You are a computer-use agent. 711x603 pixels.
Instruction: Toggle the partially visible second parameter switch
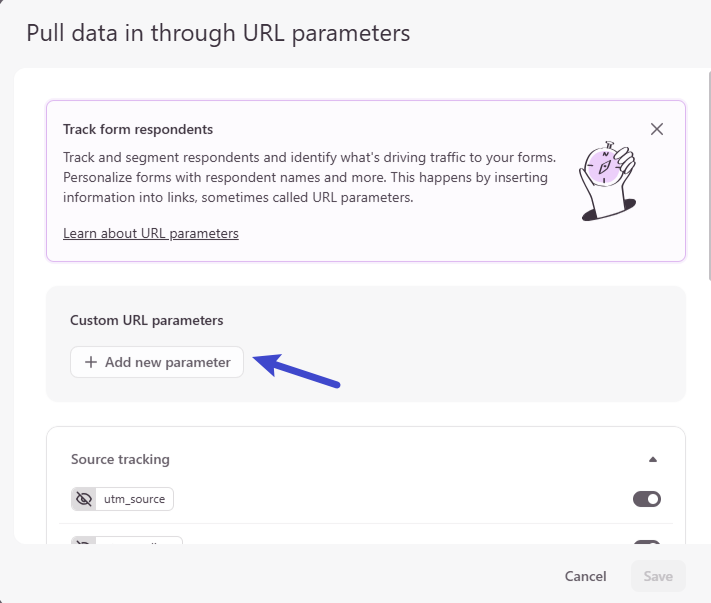coord(647,542)
